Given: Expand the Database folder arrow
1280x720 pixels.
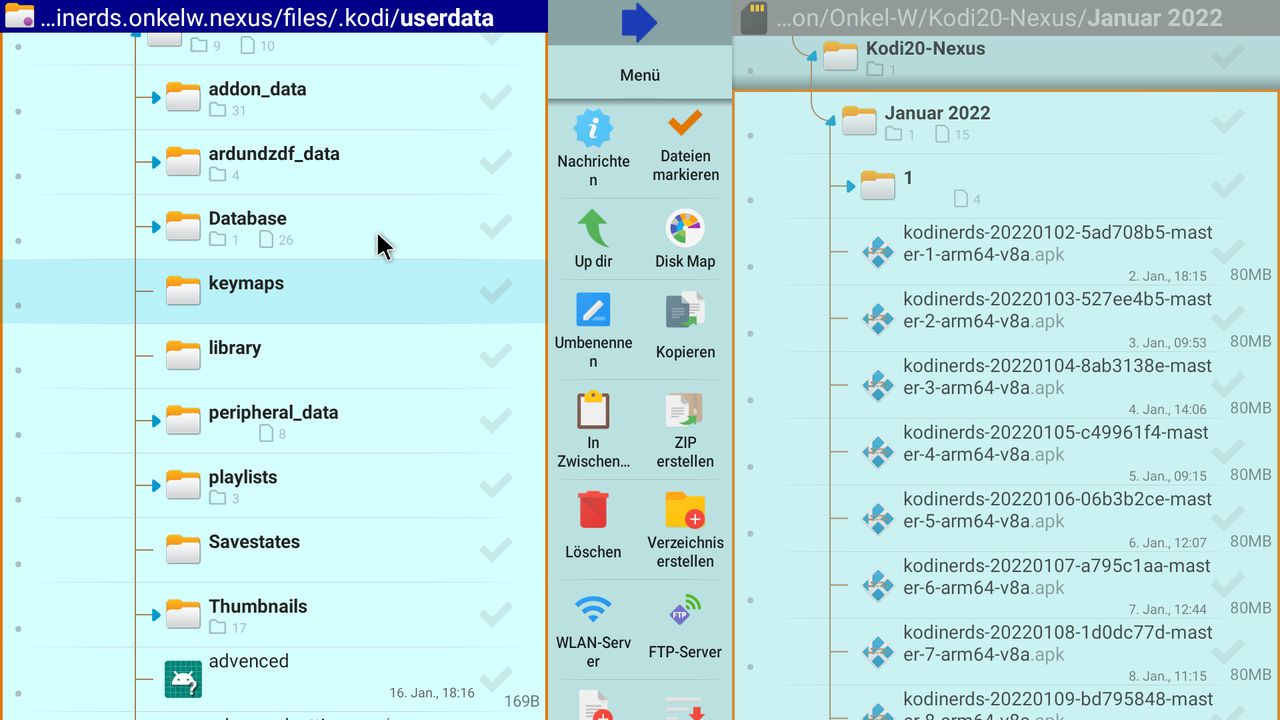Looking at the screenshot, I should (x=156, y=227).
